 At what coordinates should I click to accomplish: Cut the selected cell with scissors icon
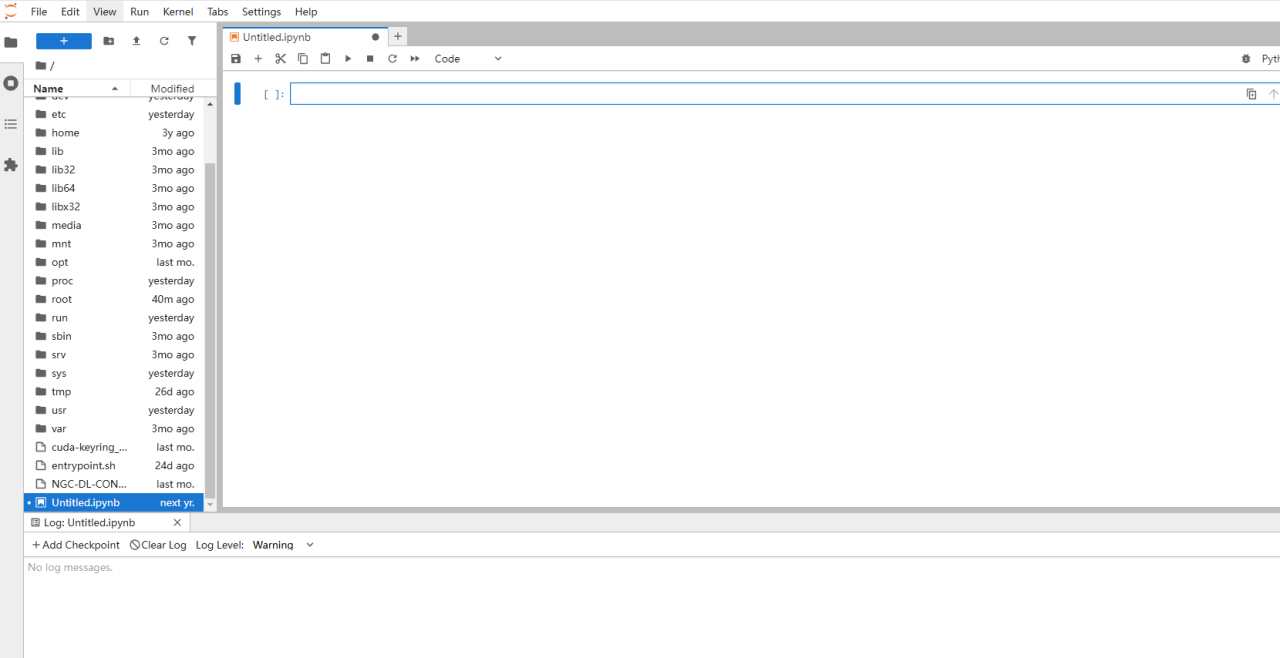(281, 59)
